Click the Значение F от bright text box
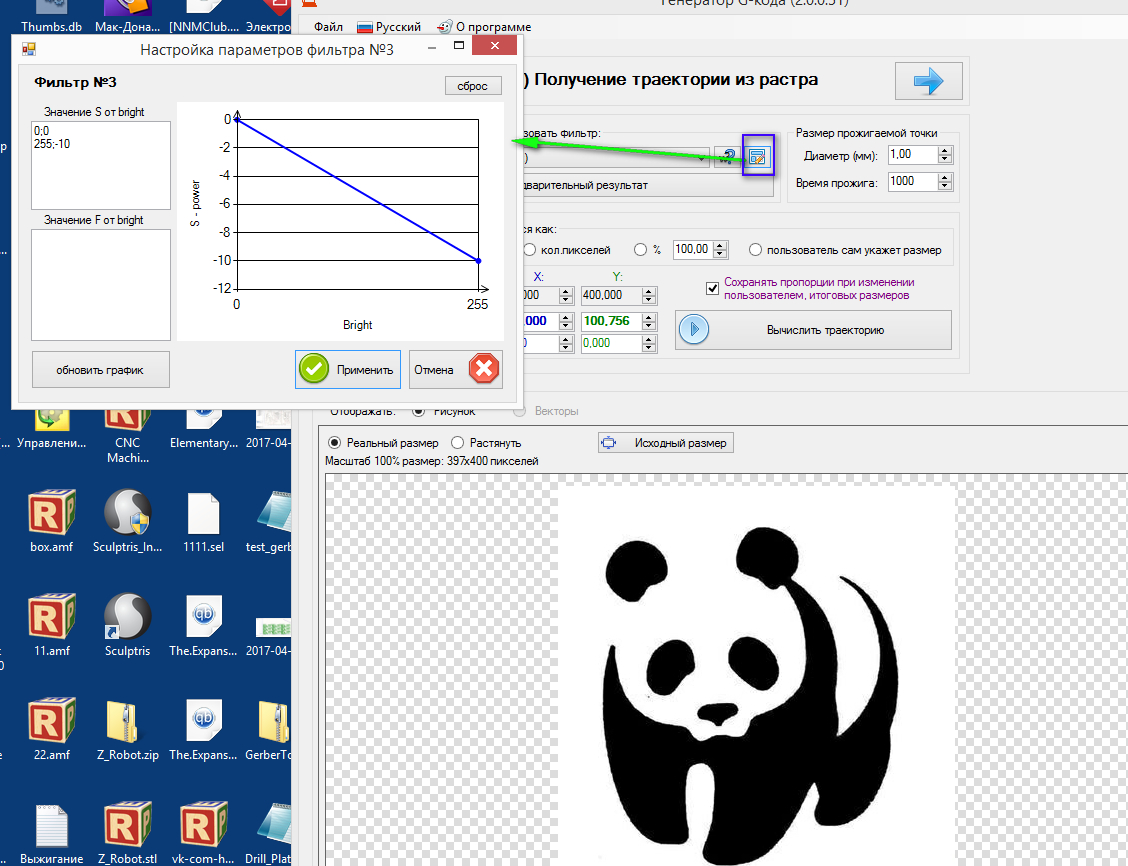This screenshot has height=866, width=1128. pos(101,285)
